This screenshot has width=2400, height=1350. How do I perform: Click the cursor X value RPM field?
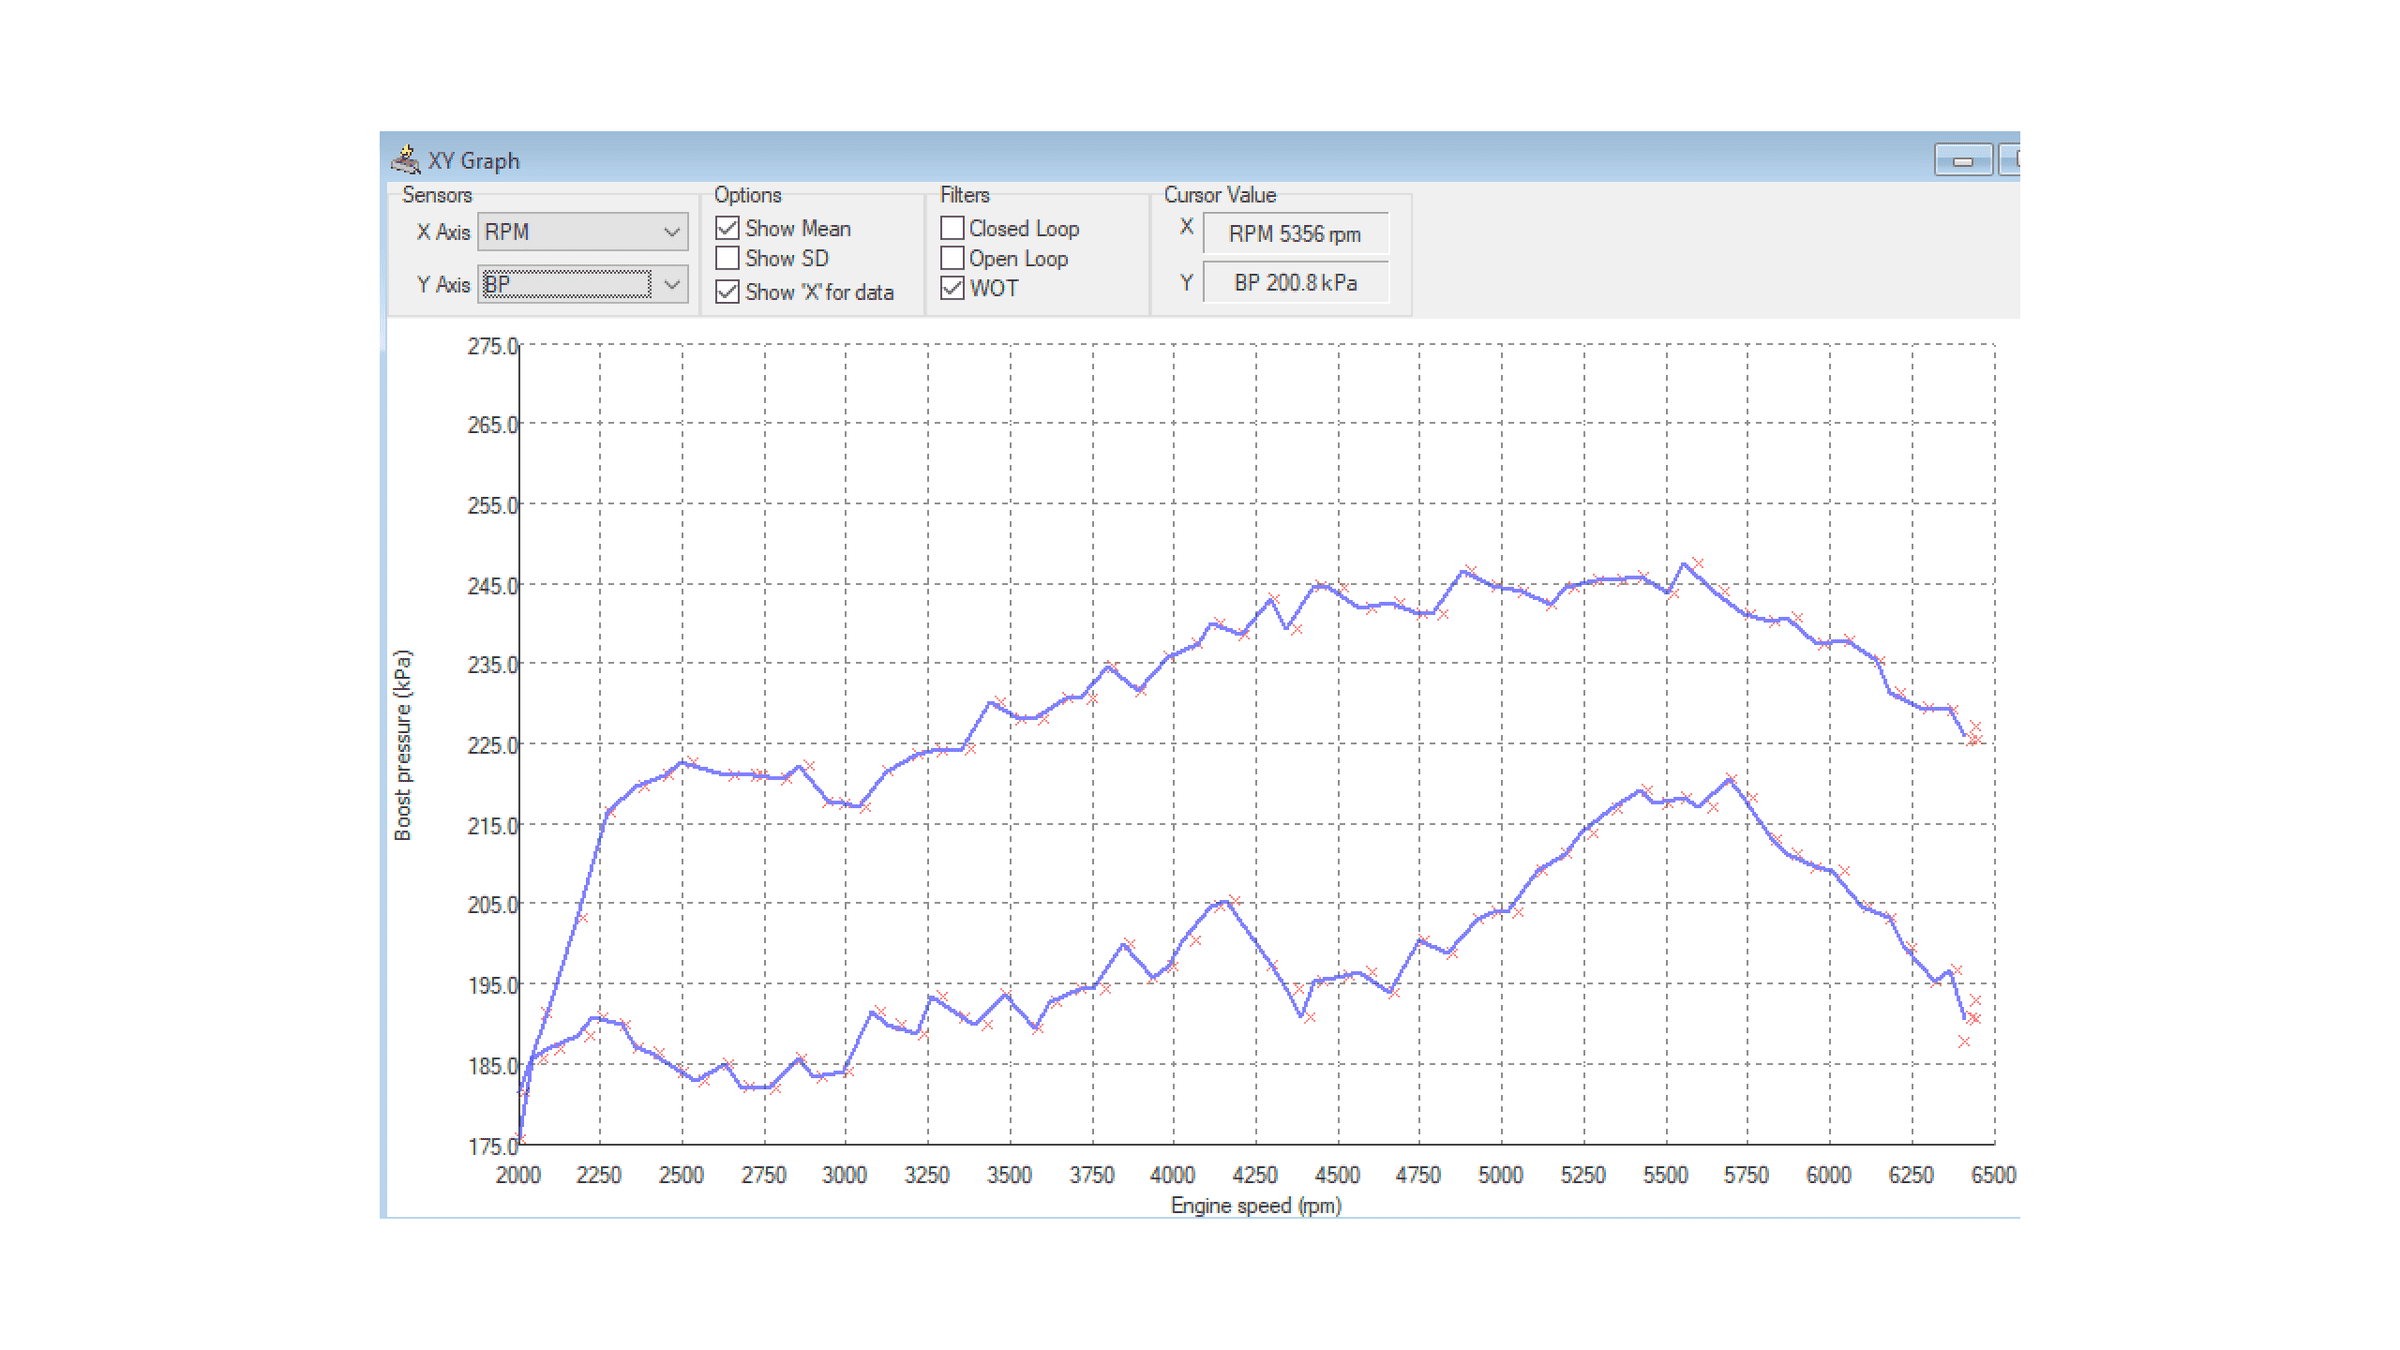coord(1294,233)
